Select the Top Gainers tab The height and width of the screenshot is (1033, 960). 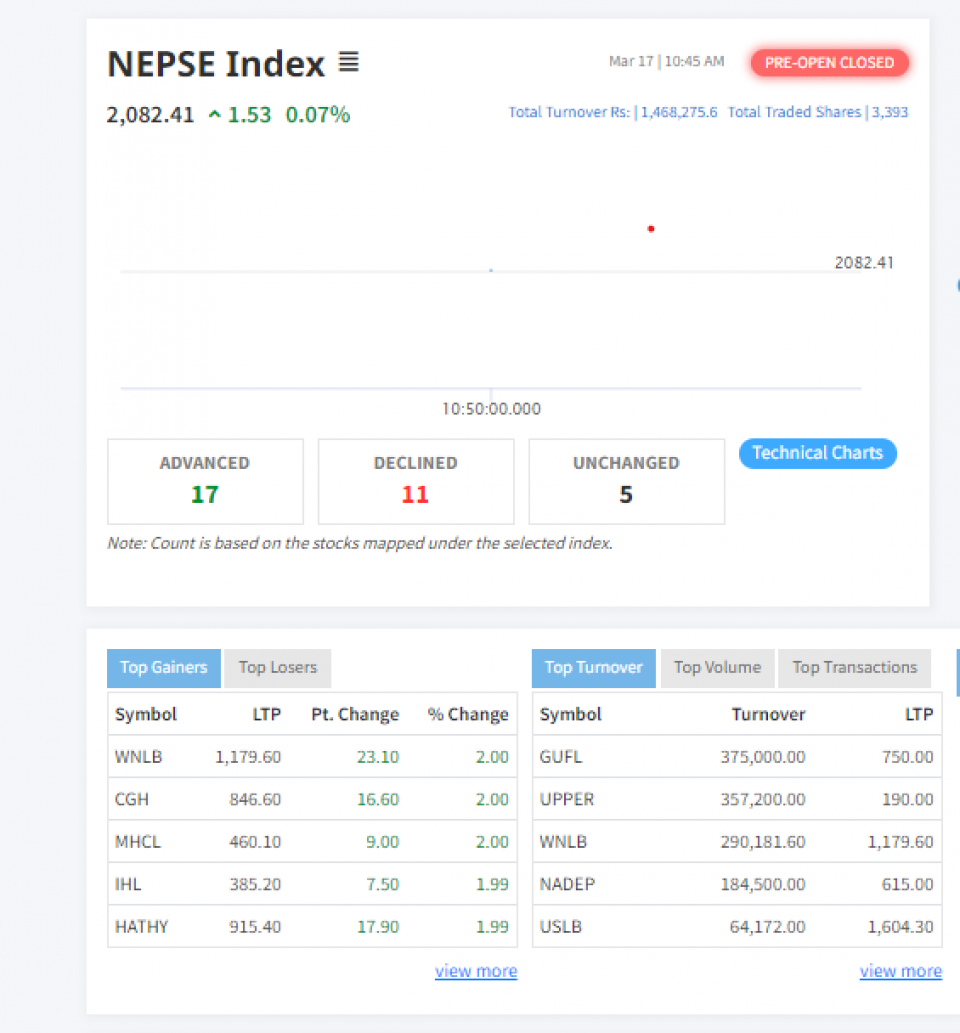(164, 668)
